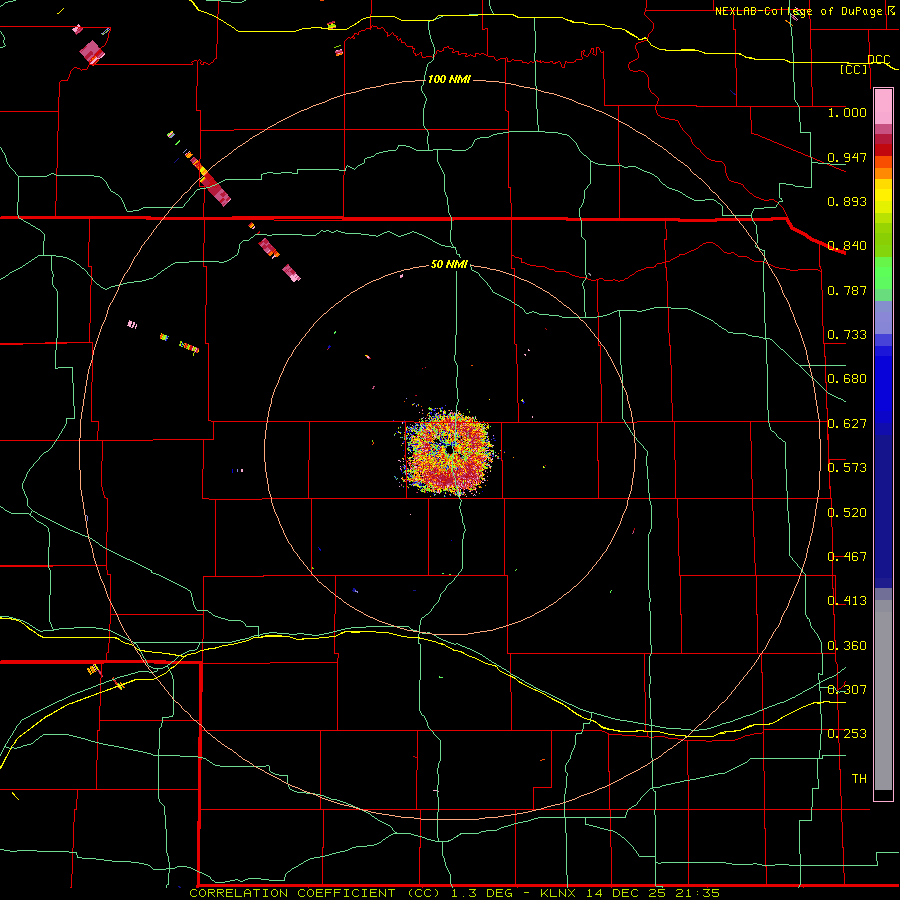Click the 0.360 scale value

click(x=847, y=646)
